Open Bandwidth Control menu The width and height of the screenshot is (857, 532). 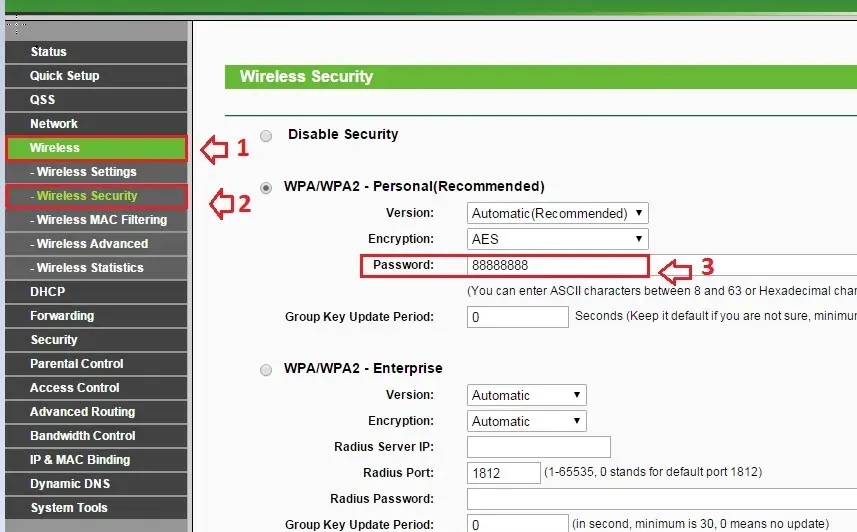pyautogui.click(x=96, y=437)
